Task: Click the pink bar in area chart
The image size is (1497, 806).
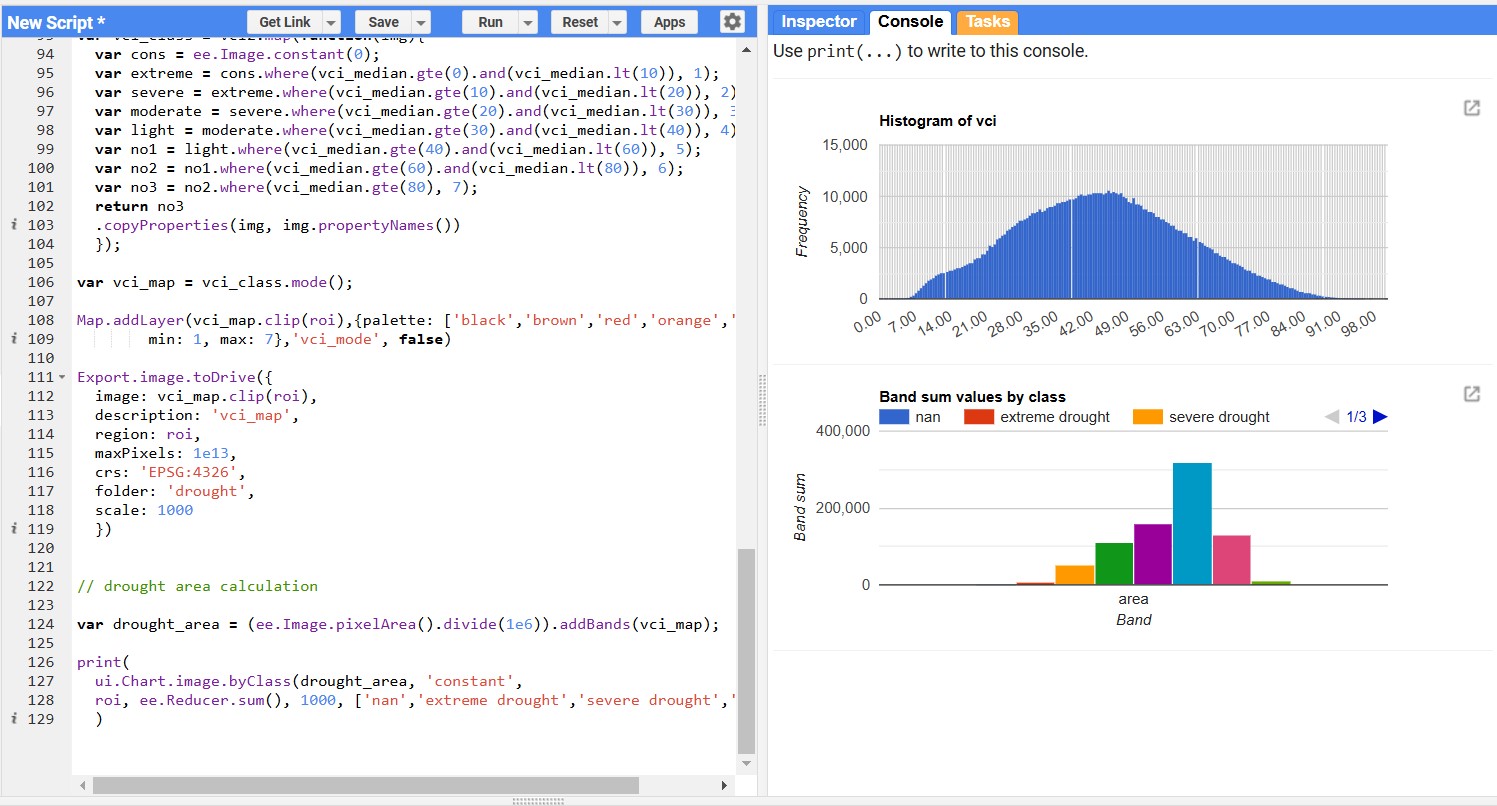Action: point(1231,560)
